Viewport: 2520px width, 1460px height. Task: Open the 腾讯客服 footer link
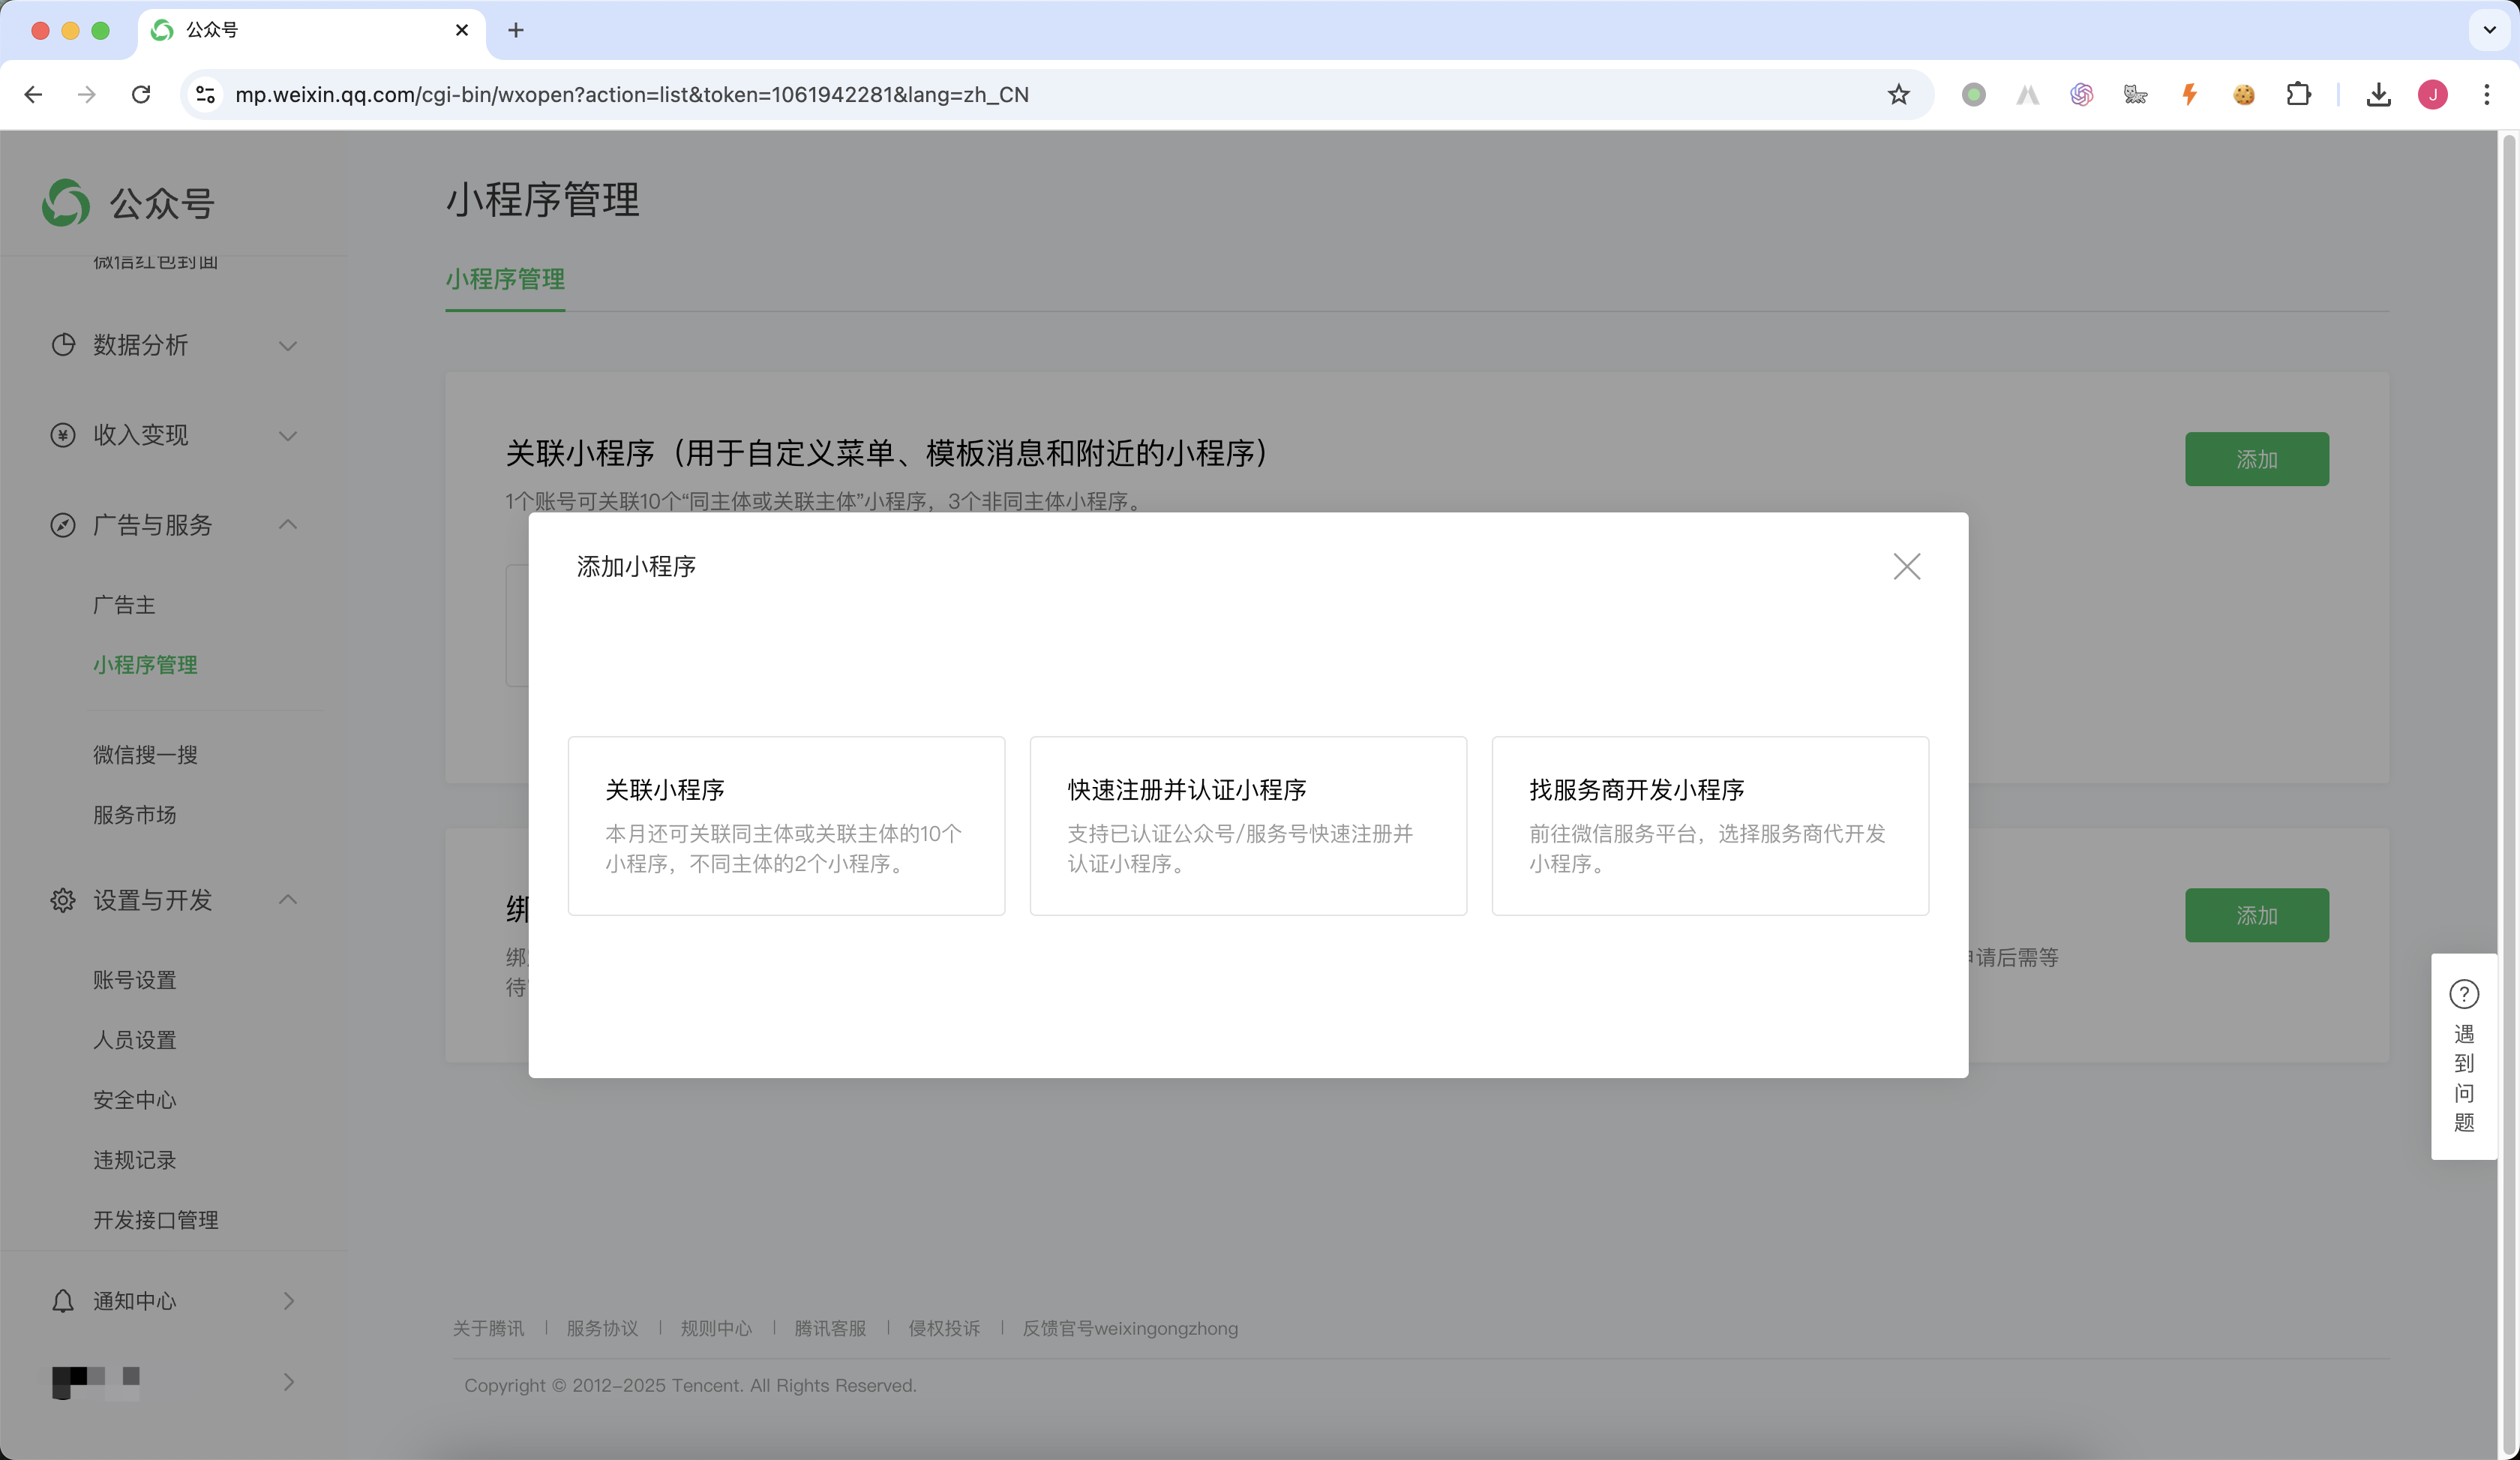(x=830, y=1328)
